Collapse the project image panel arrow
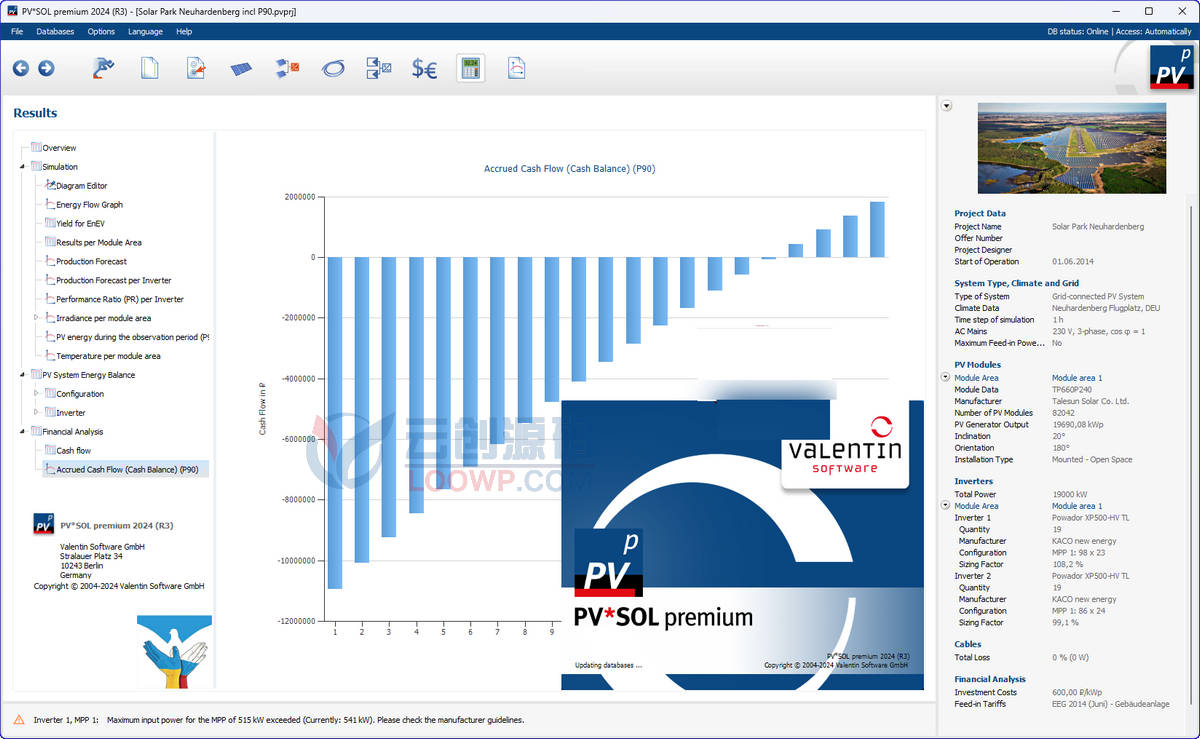This screenshot has width=1200, height=739. coord(947,107)
